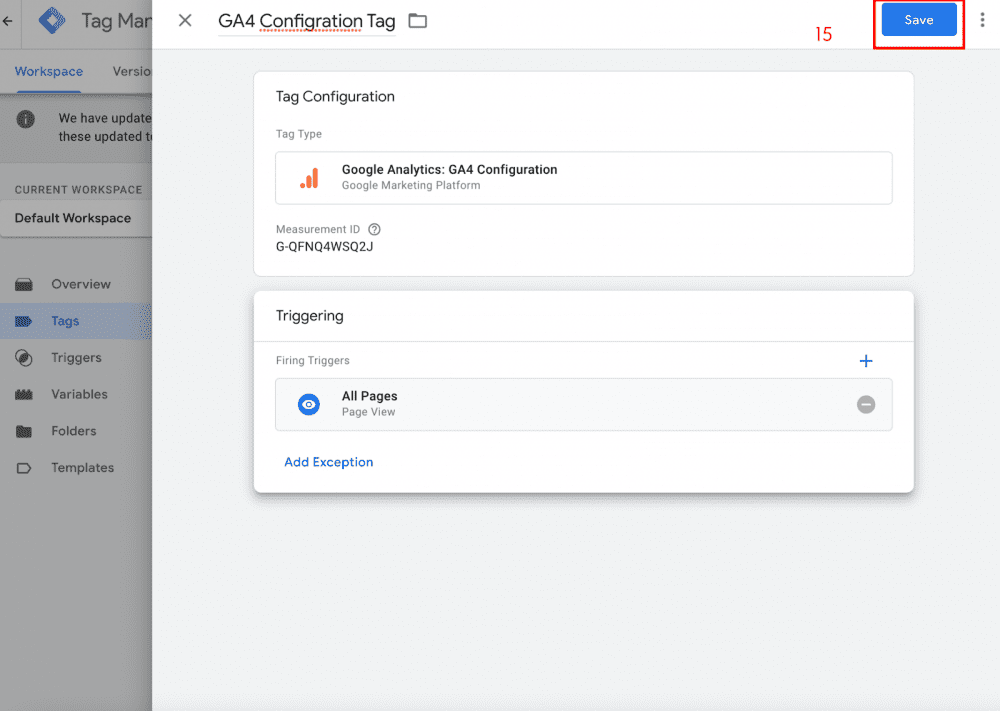Open Overview in the sidebar

(76, 284)
